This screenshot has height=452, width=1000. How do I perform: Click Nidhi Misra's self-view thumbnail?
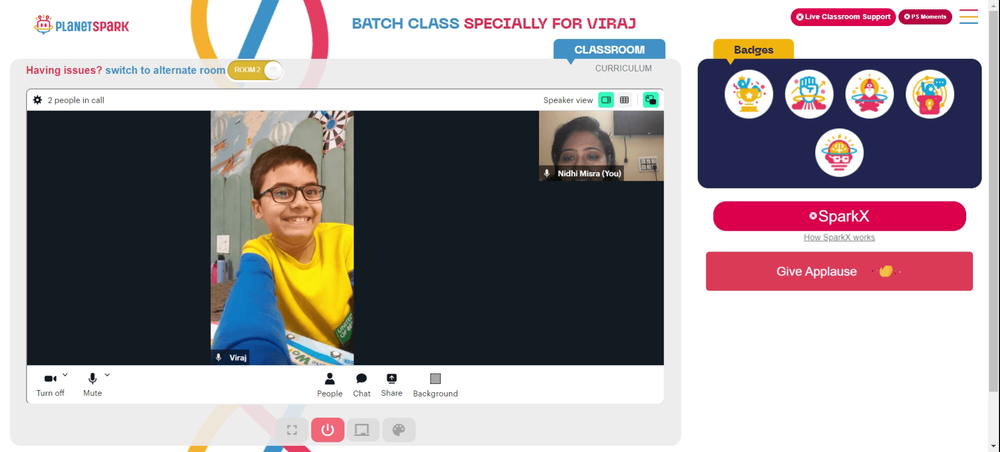pyautogui.click(x=601, y=146)
